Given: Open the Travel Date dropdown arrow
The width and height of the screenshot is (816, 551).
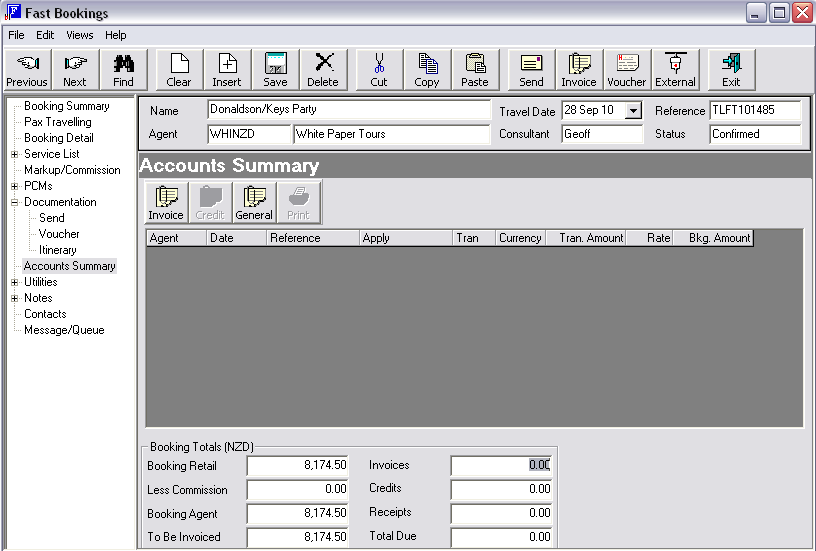Looking at the screenshot, I should (633, 110).
